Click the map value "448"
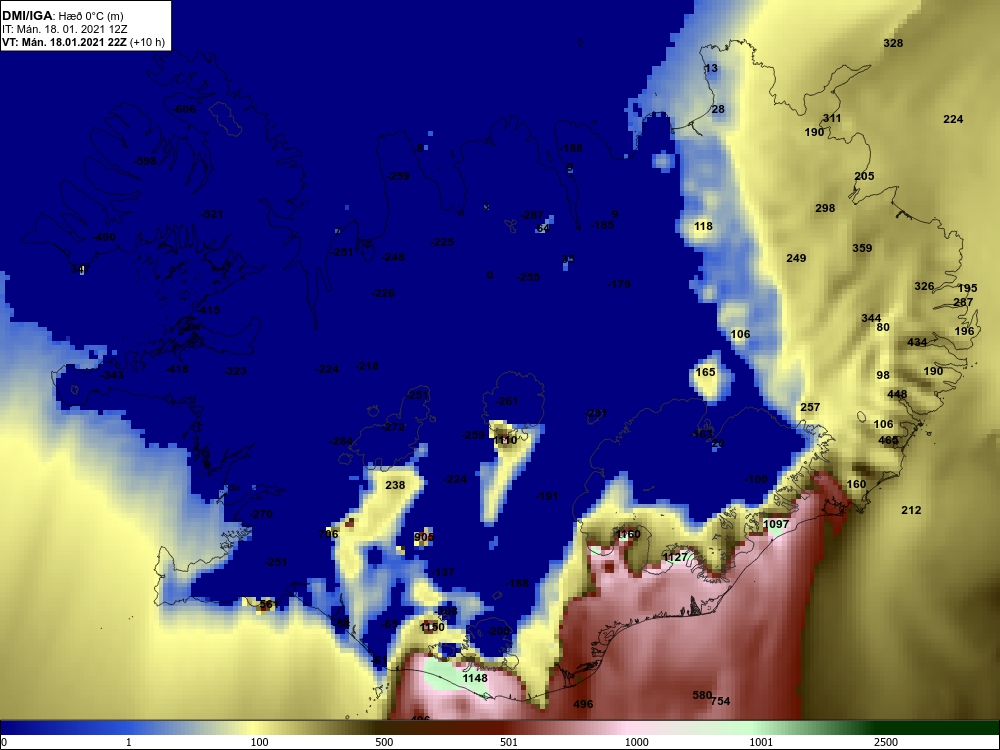 point(897,394)
